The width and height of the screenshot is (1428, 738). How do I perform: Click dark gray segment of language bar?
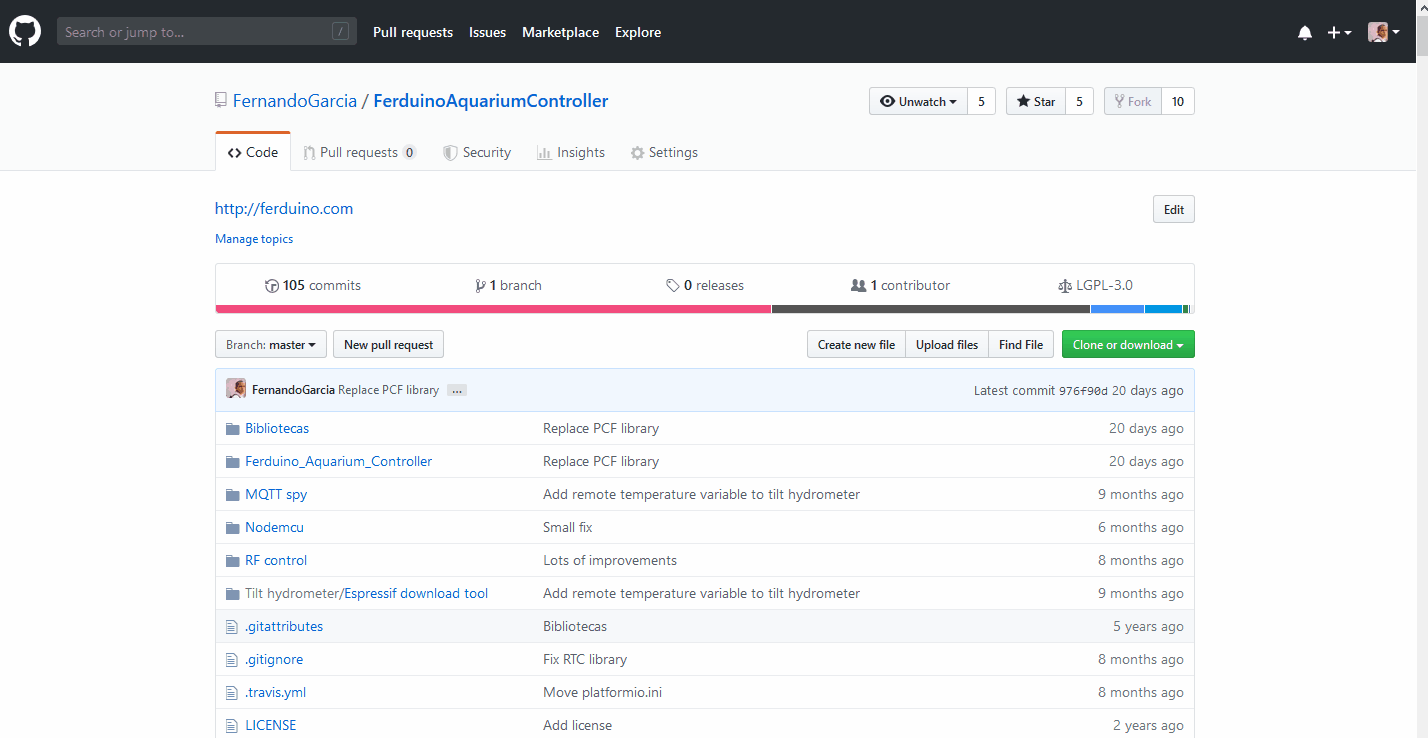(930, 309)
